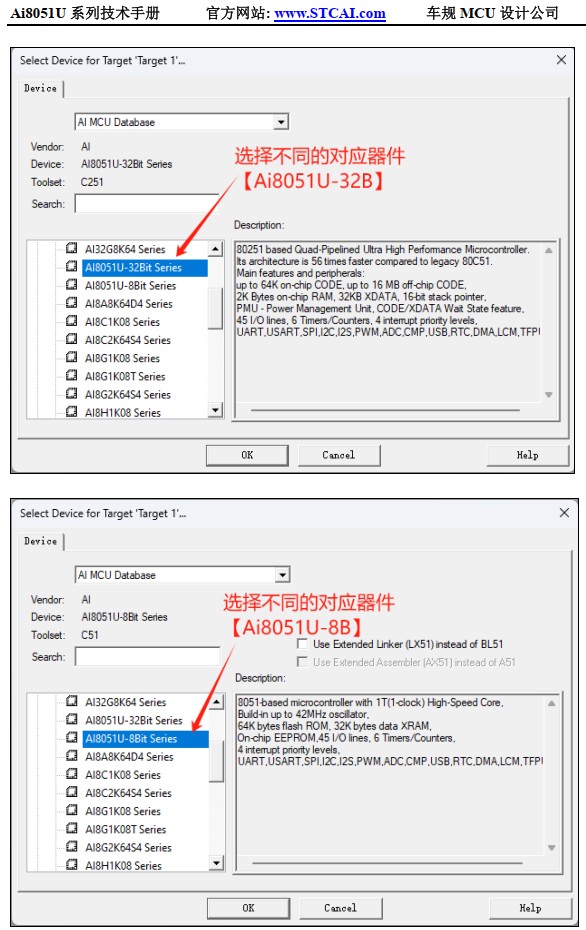Select AI8H1K08 Series in upper dialog
The image size is (586, 930).
[x=123, y=413]
